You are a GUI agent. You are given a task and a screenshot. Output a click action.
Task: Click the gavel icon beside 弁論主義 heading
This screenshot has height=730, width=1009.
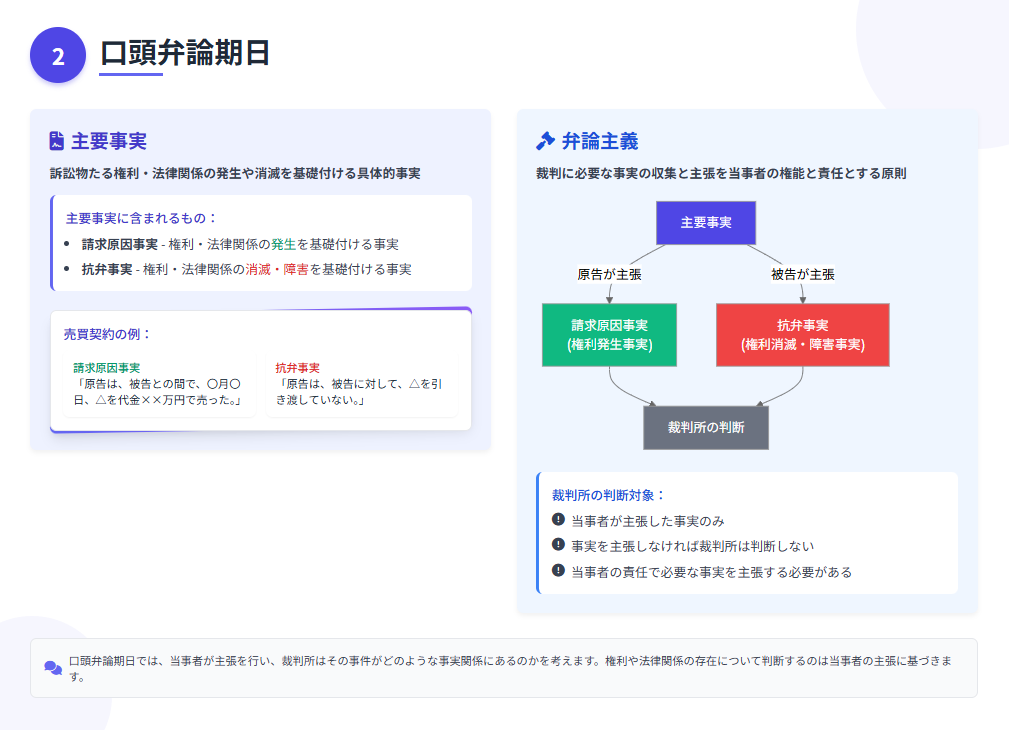tap(545, 141)
